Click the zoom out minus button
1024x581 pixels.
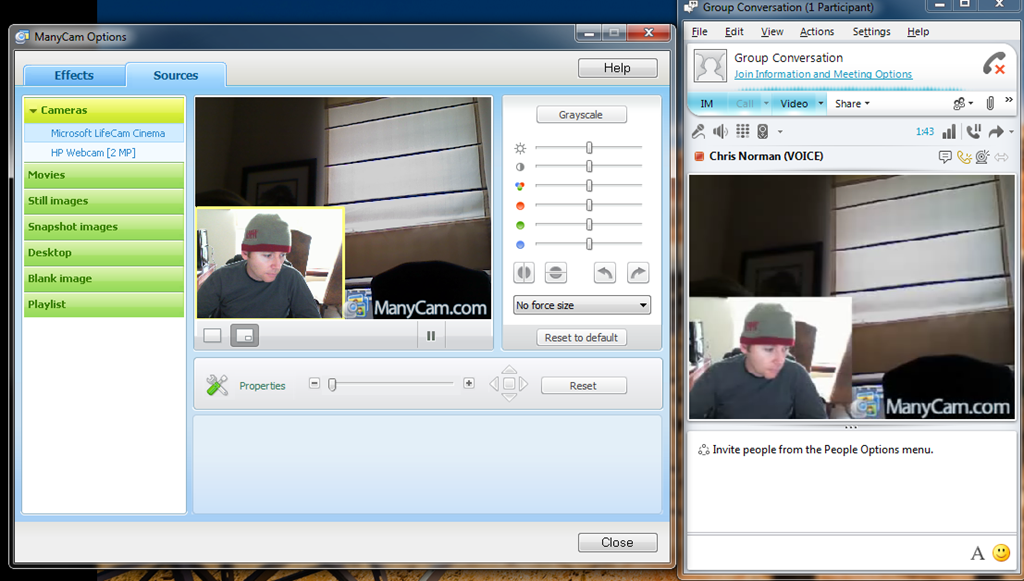[x=314, y=383]
